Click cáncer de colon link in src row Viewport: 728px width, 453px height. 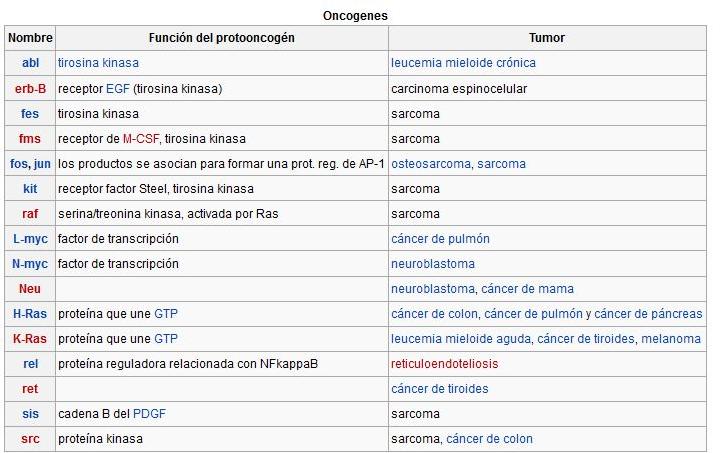pos(489,440)
